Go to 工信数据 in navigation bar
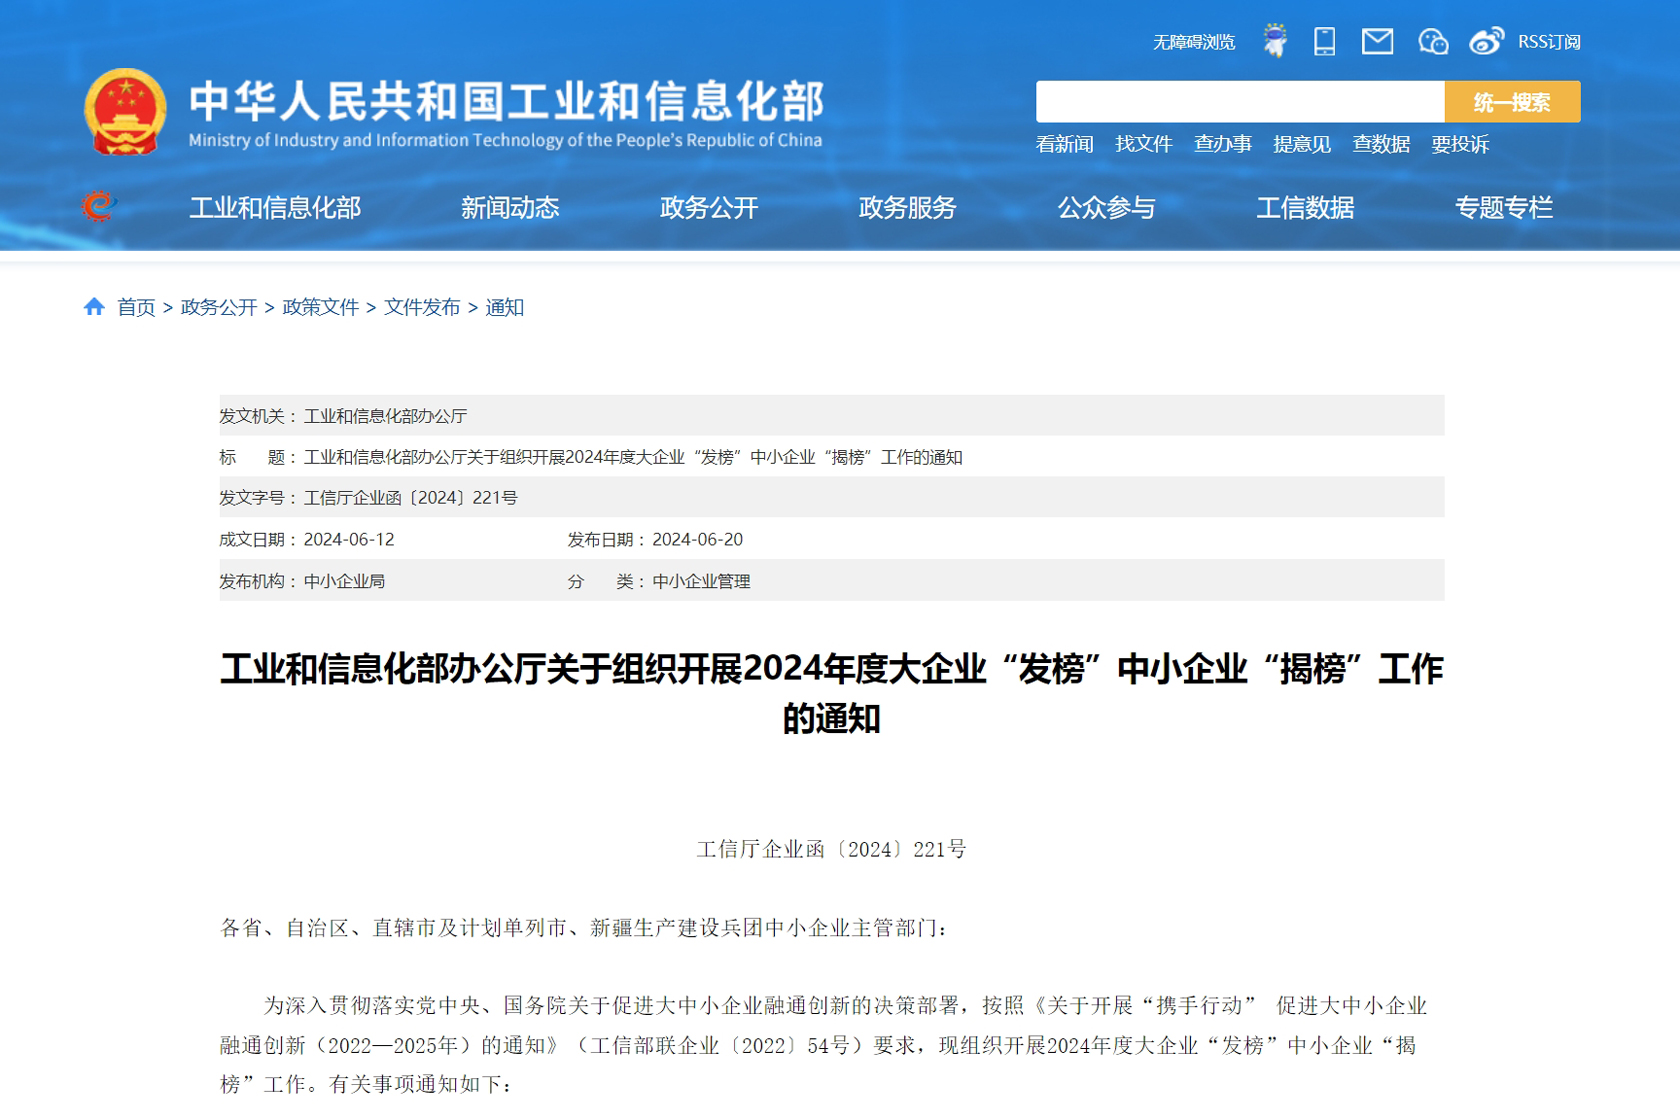 1305,208
